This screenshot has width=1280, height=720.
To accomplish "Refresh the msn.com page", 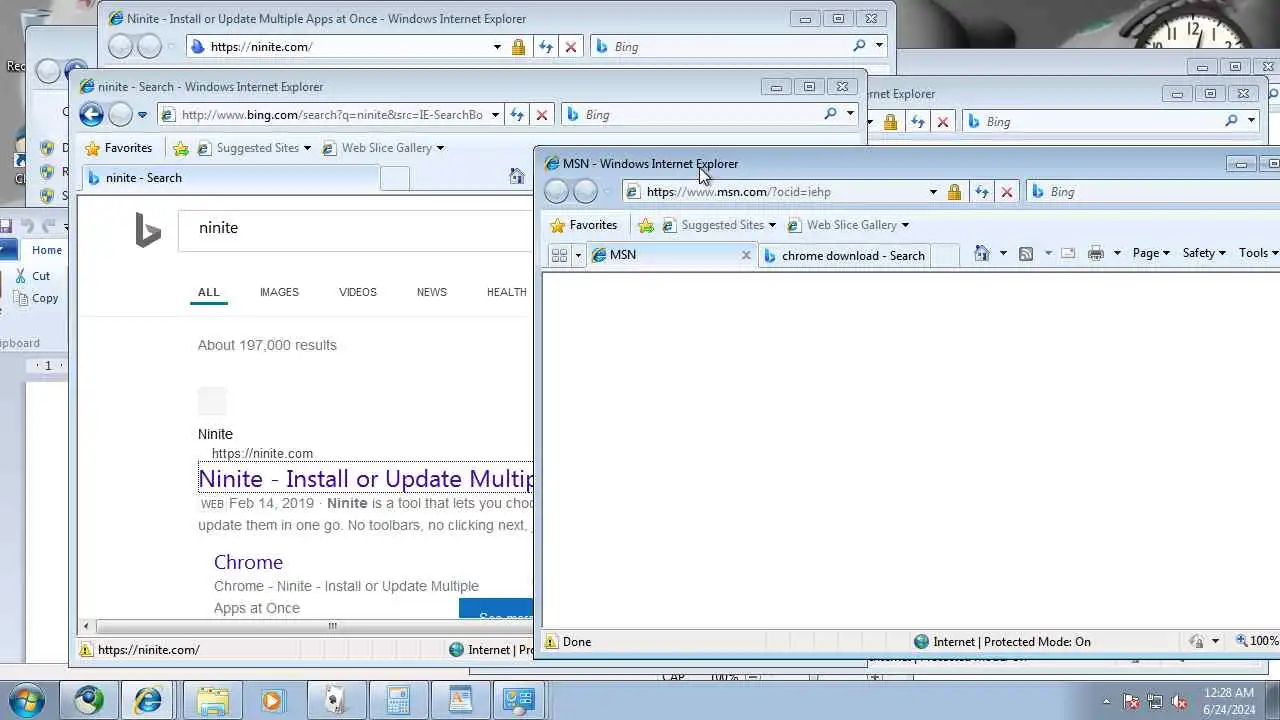I will pos(982,192).
